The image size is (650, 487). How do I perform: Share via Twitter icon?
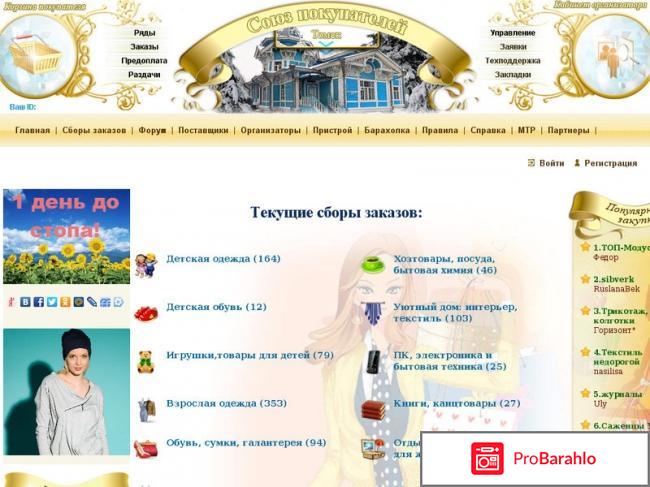pyautogui.click(x=52, y=302)
